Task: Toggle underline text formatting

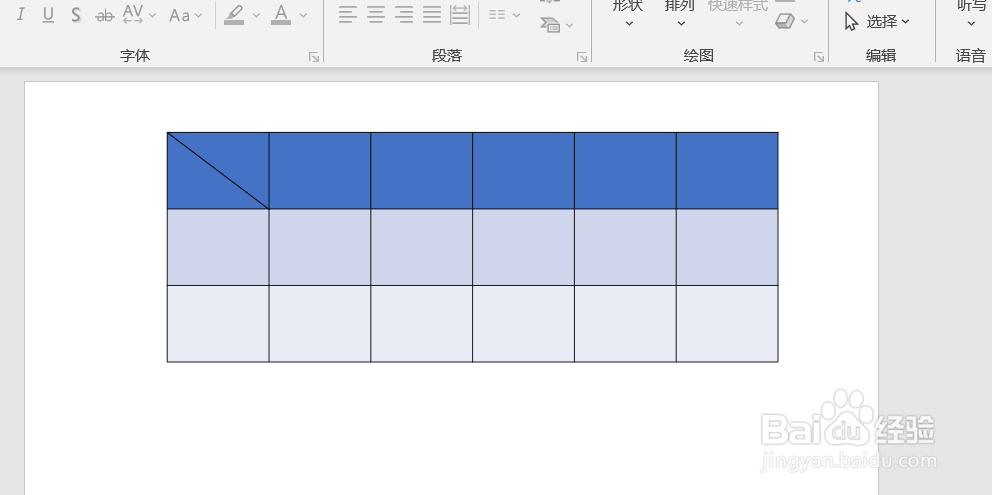Action: click(48, 15)
